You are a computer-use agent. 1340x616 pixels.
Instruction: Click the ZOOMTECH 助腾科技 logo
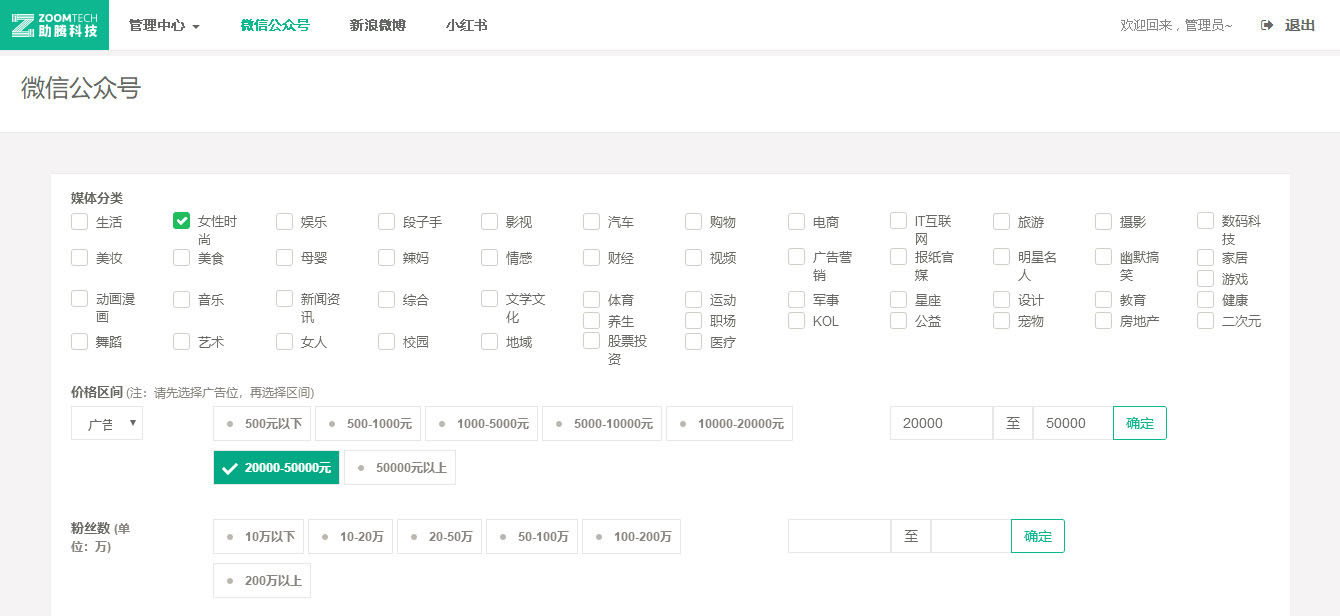coord(54,25)
